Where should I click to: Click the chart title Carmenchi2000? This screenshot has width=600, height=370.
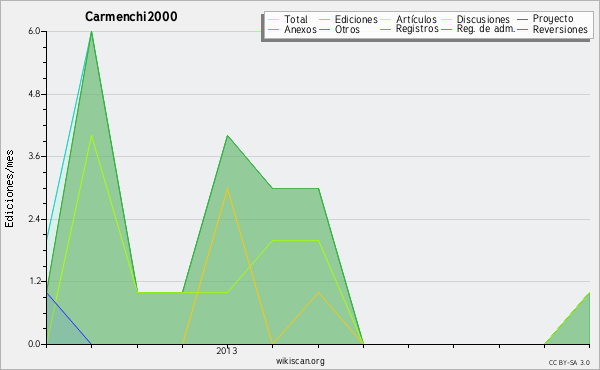click(x=131, y=16)
